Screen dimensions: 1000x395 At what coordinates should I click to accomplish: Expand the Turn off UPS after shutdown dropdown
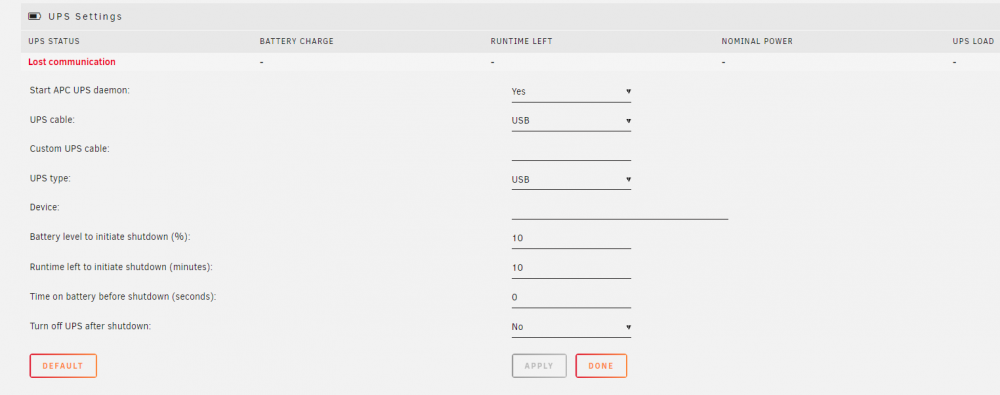click(571, 327)
